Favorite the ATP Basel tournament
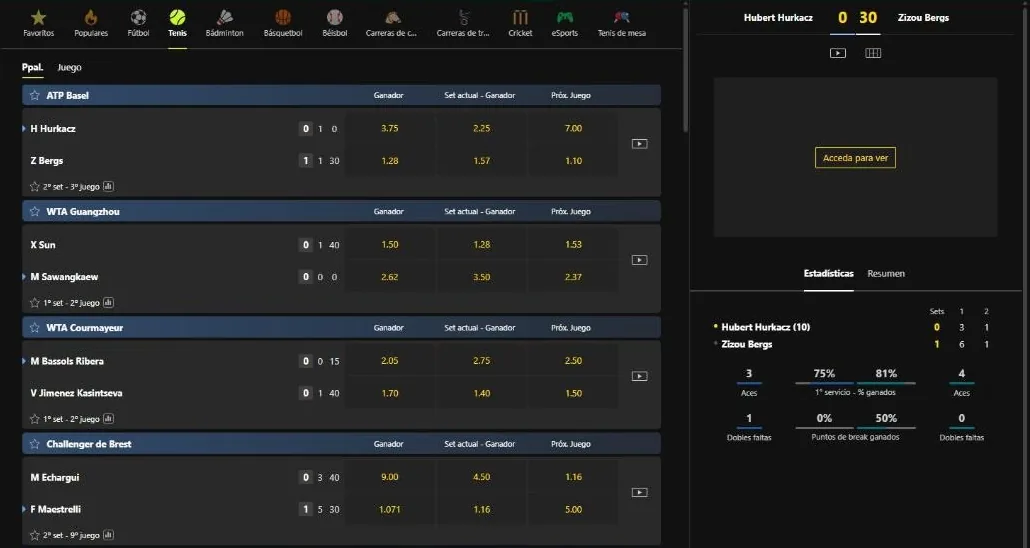The image size is (1030, 548). point(35,95)
